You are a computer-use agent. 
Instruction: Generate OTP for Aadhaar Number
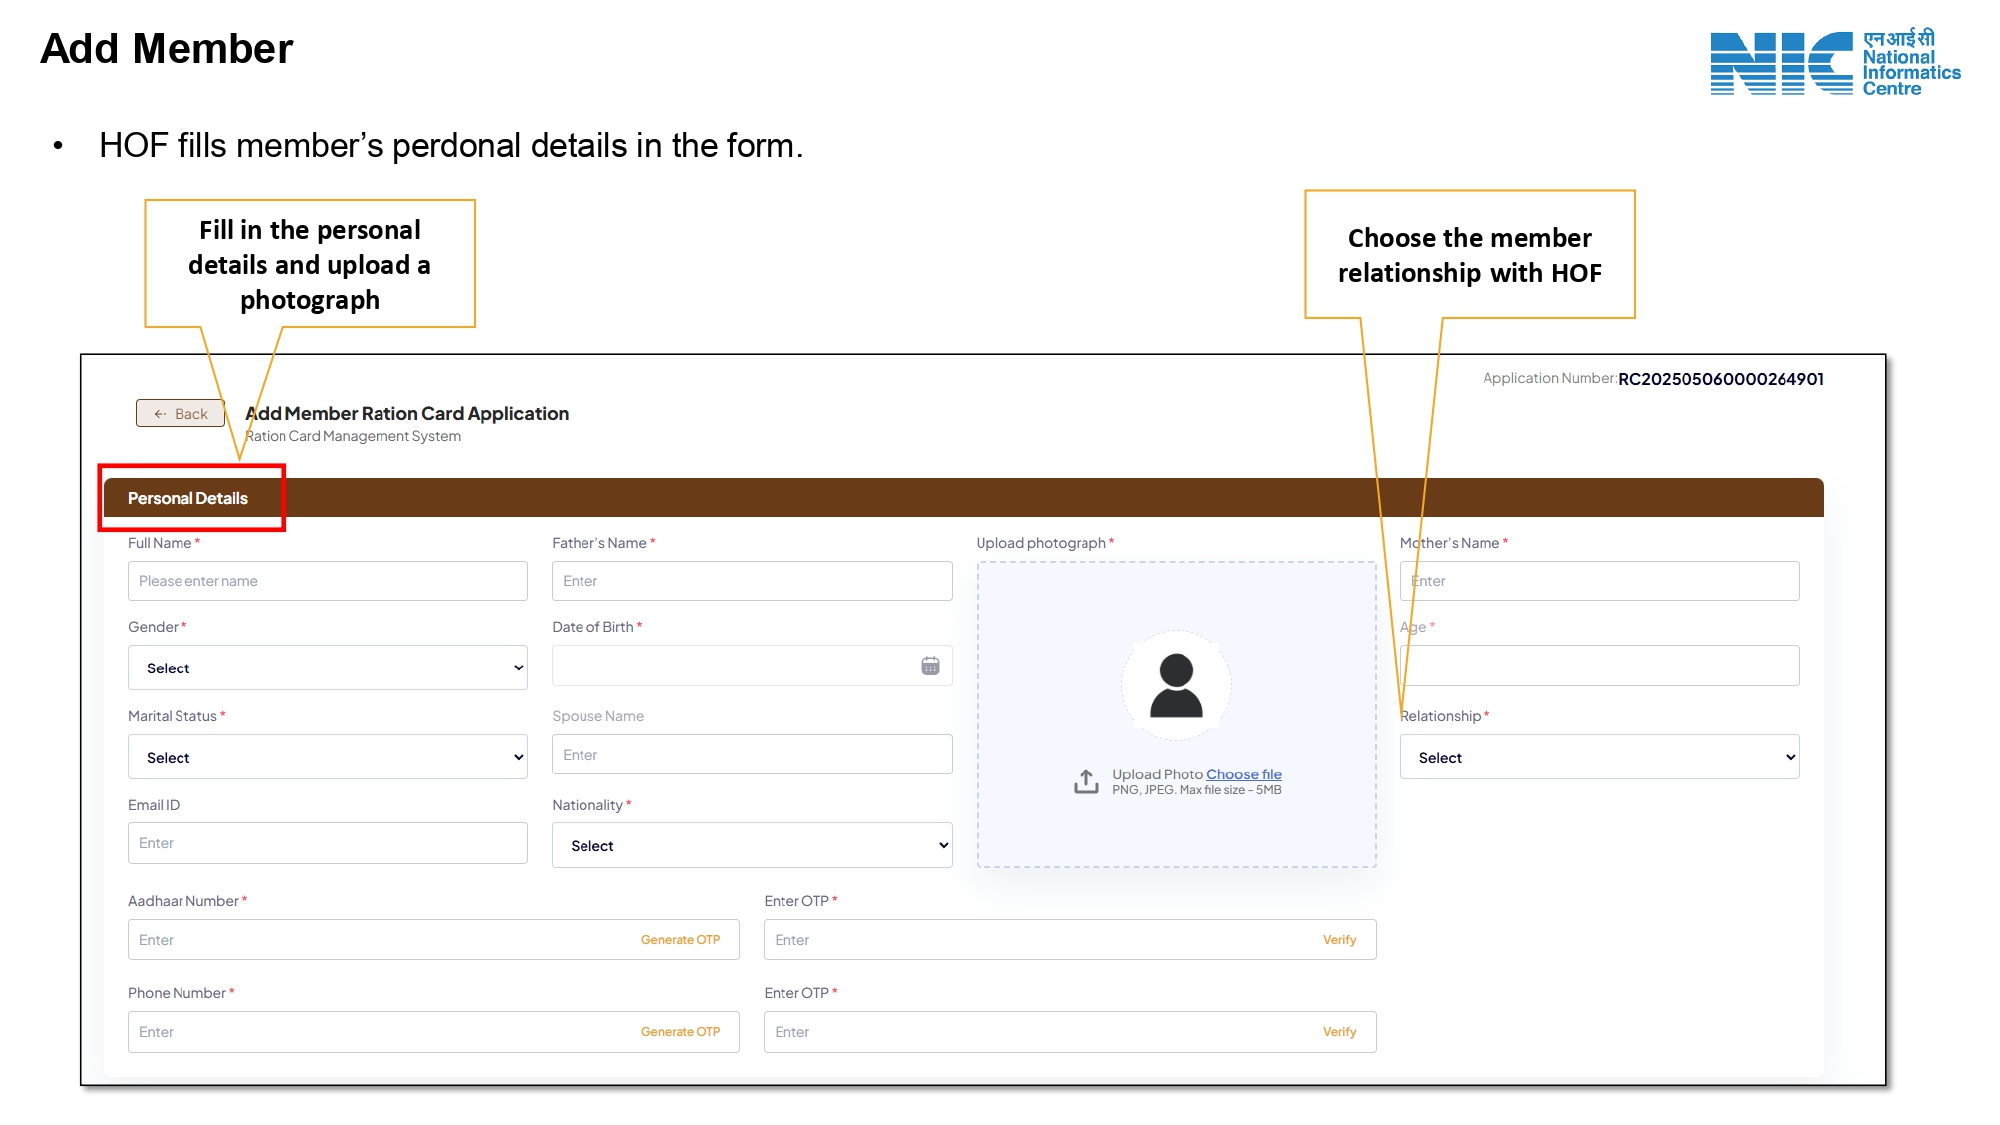[x=680, y=940]
